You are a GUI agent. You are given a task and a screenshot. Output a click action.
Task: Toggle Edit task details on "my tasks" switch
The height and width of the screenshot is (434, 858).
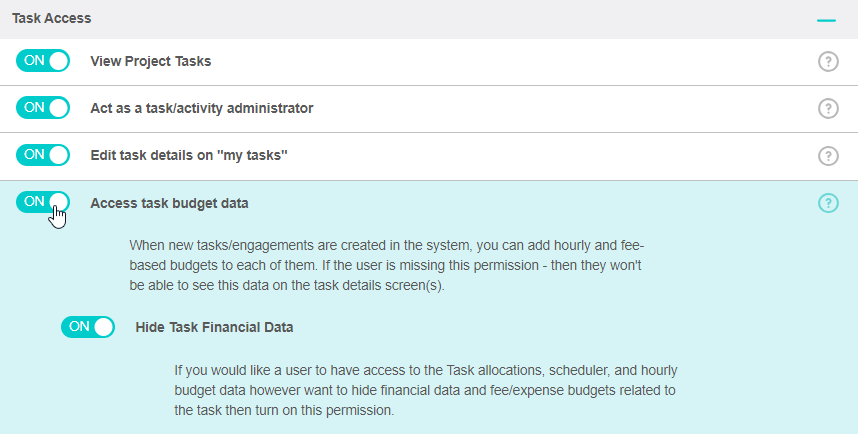click(x=43, y=155)
